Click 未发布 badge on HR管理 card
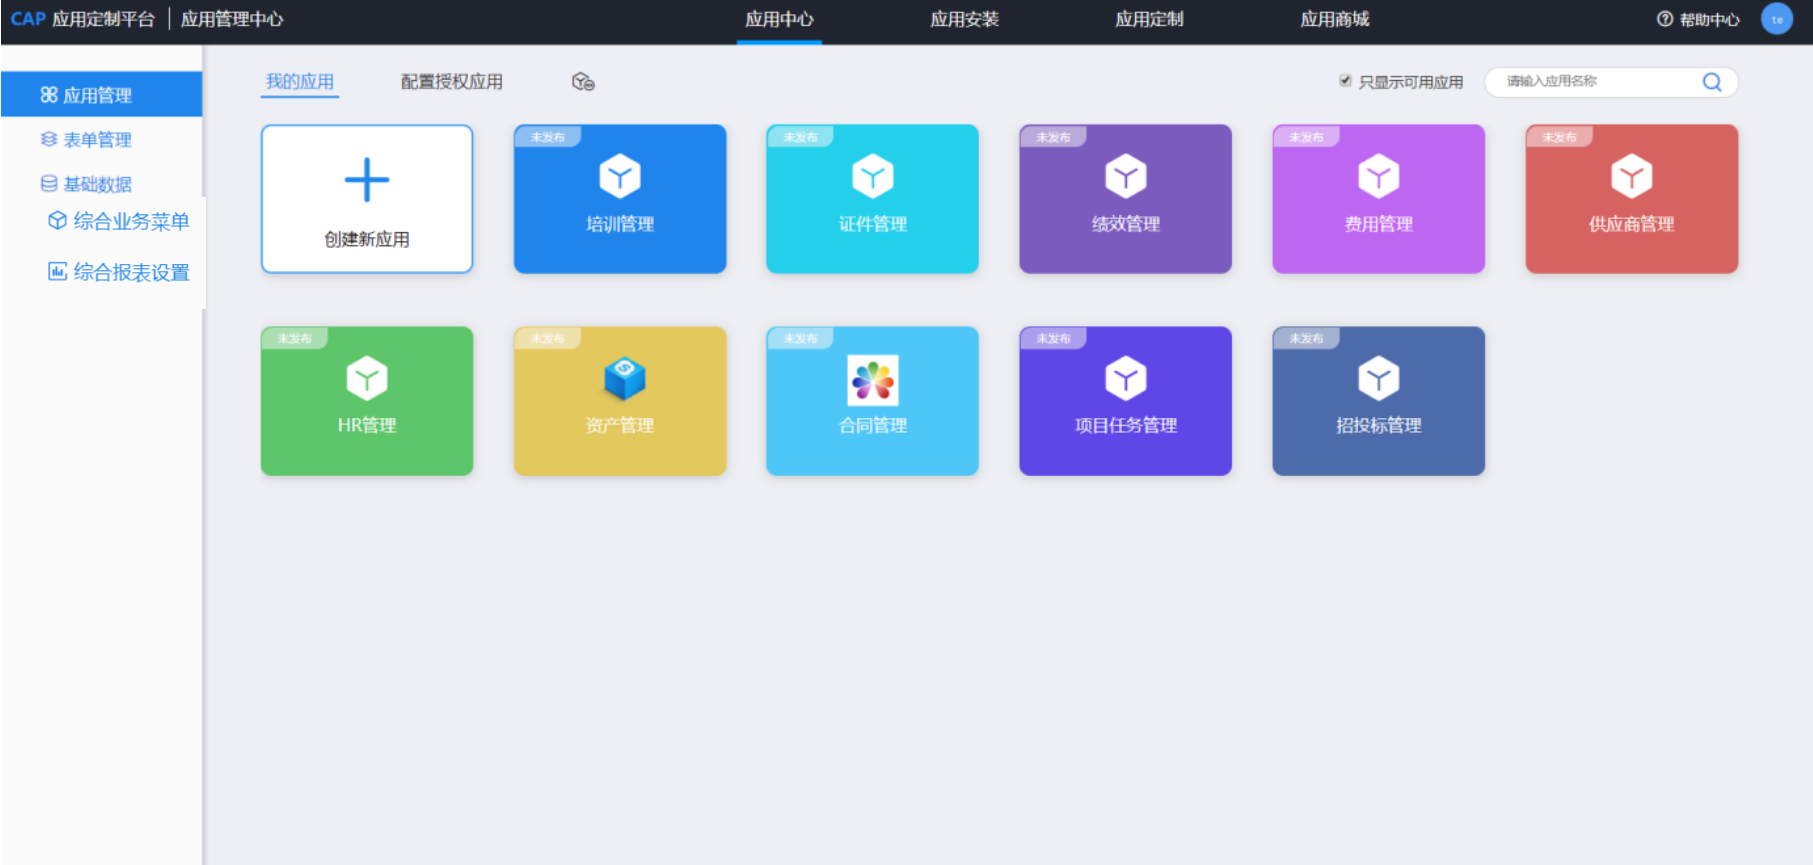The width and height of the screenshot is (1813, 865). [294, 338]
